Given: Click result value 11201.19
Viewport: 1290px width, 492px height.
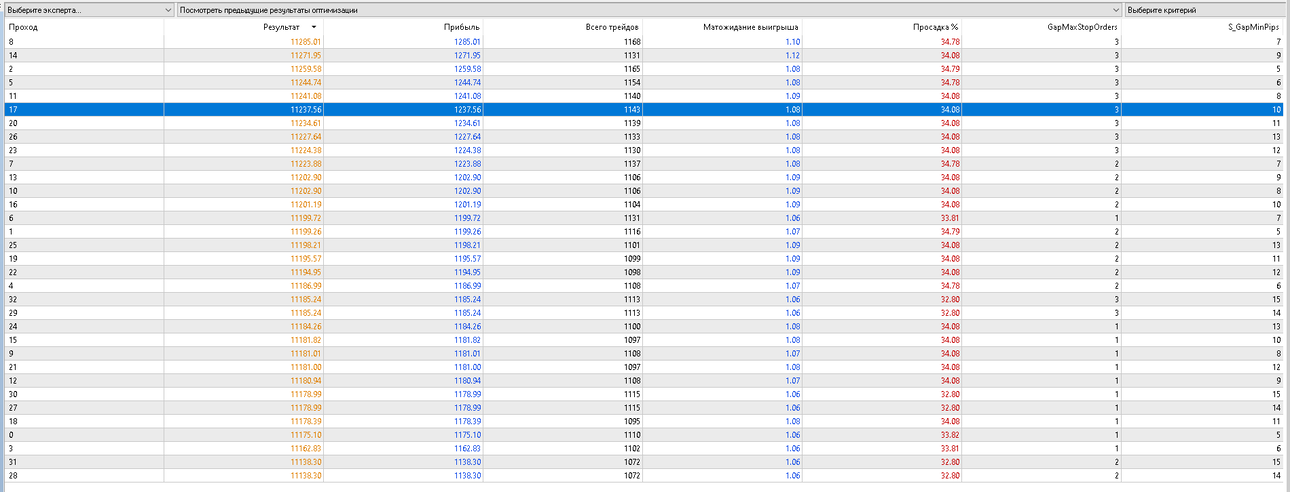Looking at the screenshot, I should (305, 203).
